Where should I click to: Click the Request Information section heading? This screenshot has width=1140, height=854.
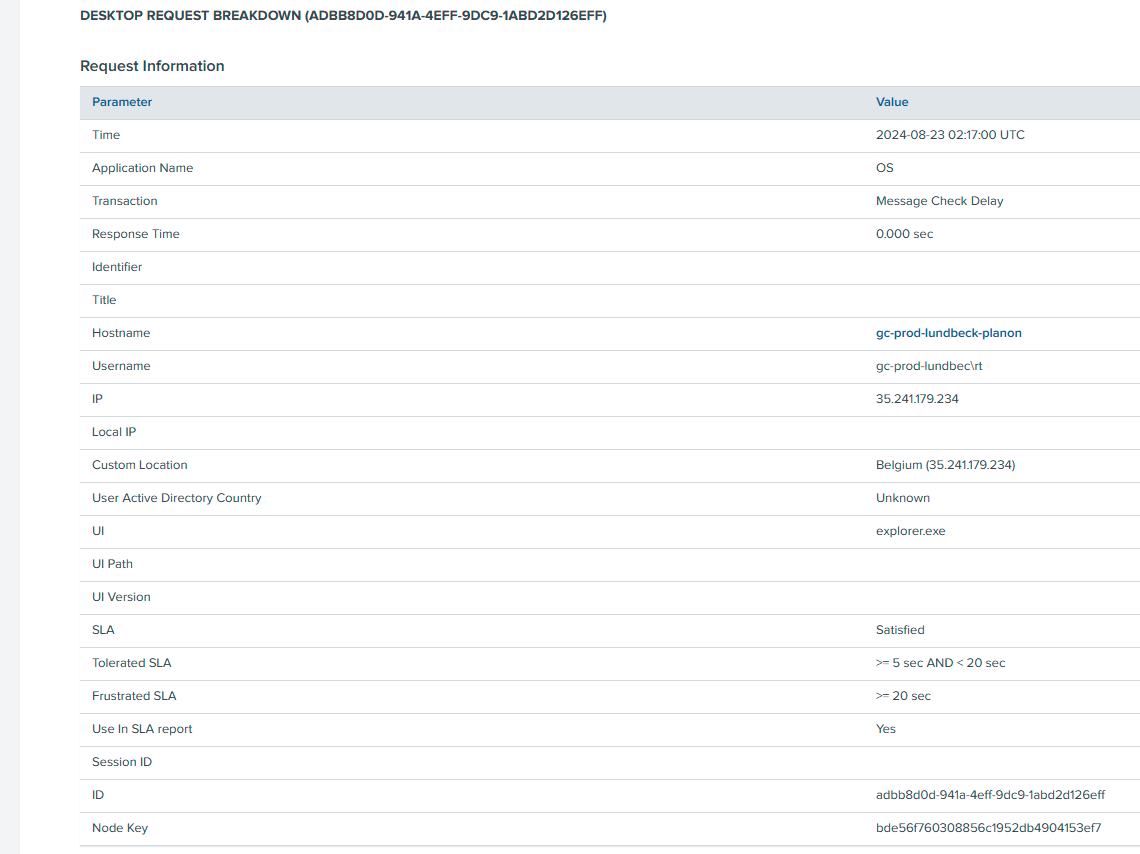152,66
